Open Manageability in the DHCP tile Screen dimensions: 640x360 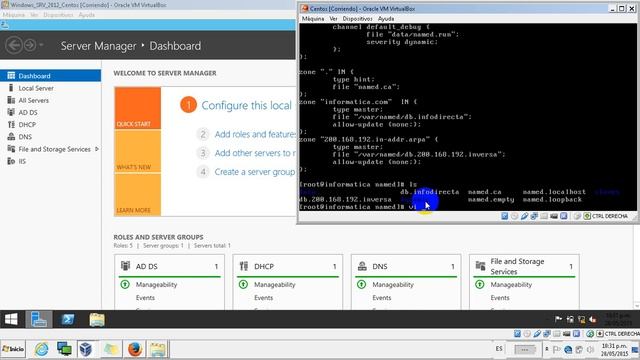[x=275, y=284]
